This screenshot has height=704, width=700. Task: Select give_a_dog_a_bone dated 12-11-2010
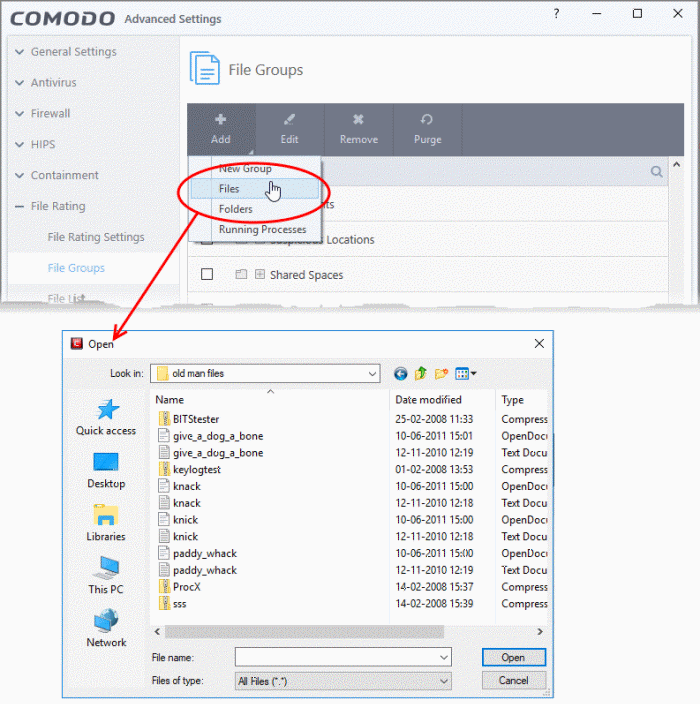218,453
